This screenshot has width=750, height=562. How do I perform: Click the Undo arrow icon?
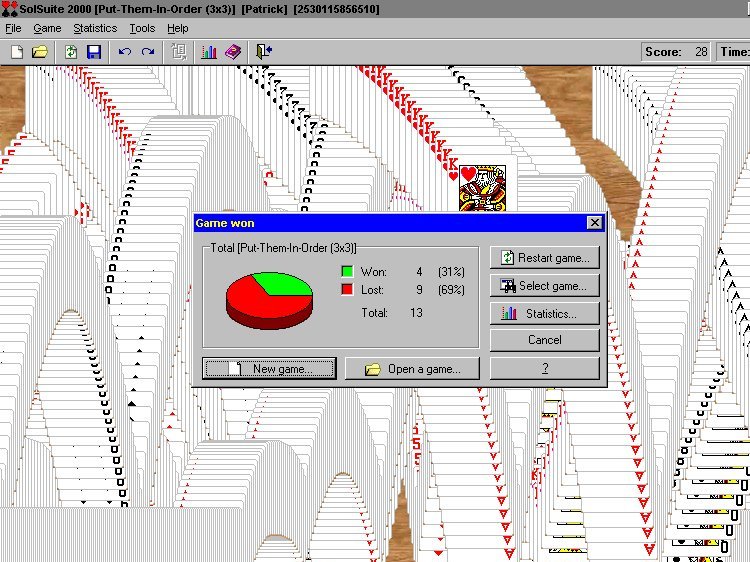(125, 52)
